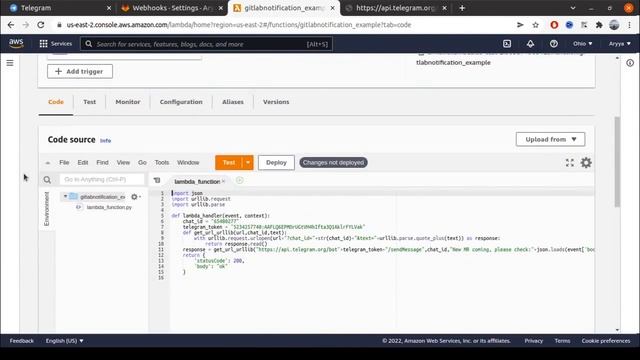The width and height of the screenshot is (640, 360).
Task: Click the browser profile avatar
Action: [614, 25]
